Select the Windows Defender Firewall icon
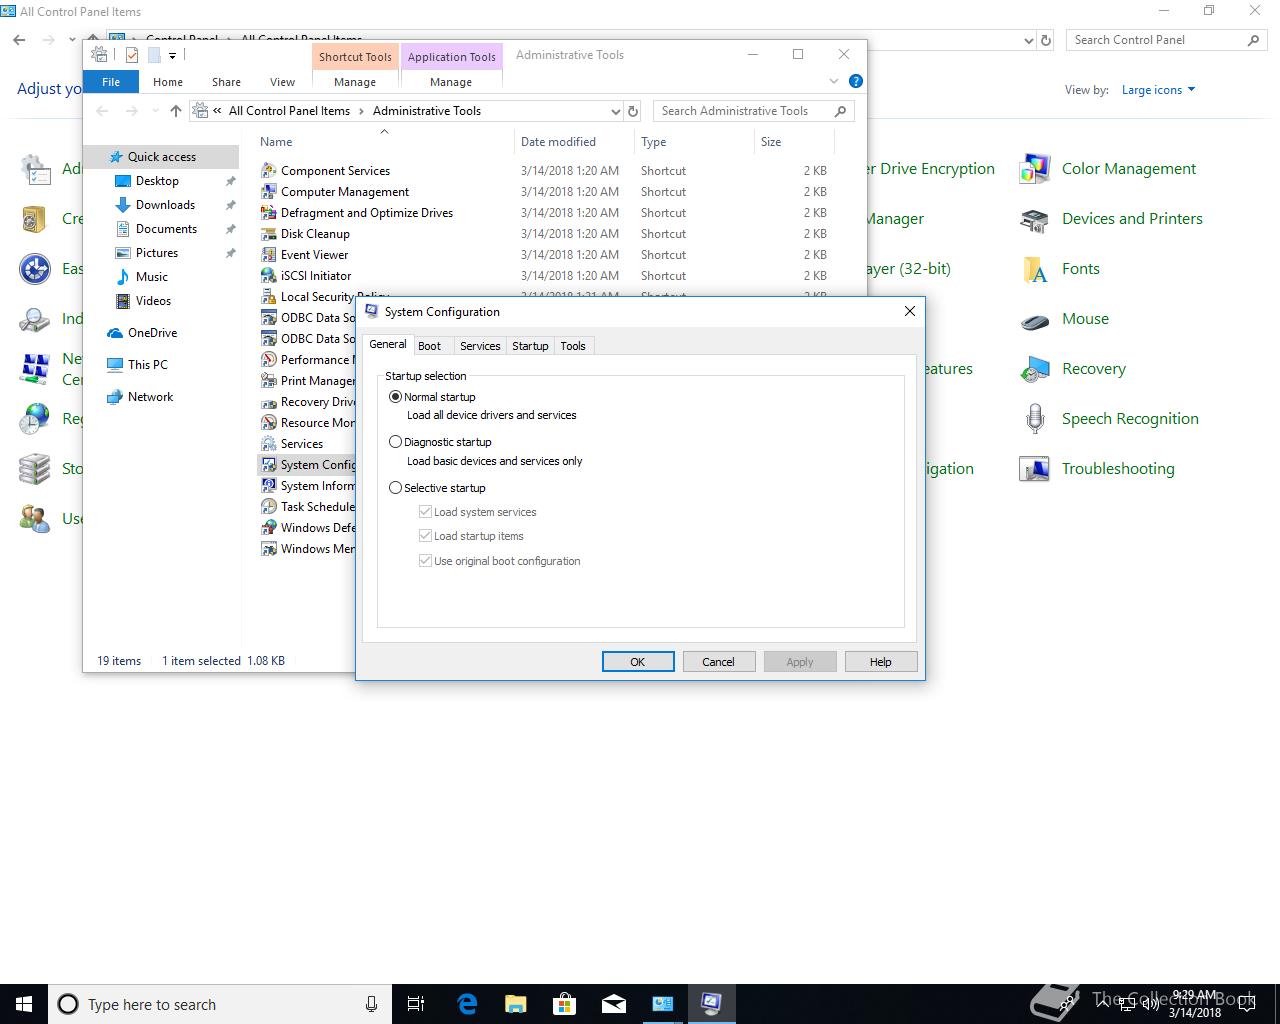 point(268,528)
